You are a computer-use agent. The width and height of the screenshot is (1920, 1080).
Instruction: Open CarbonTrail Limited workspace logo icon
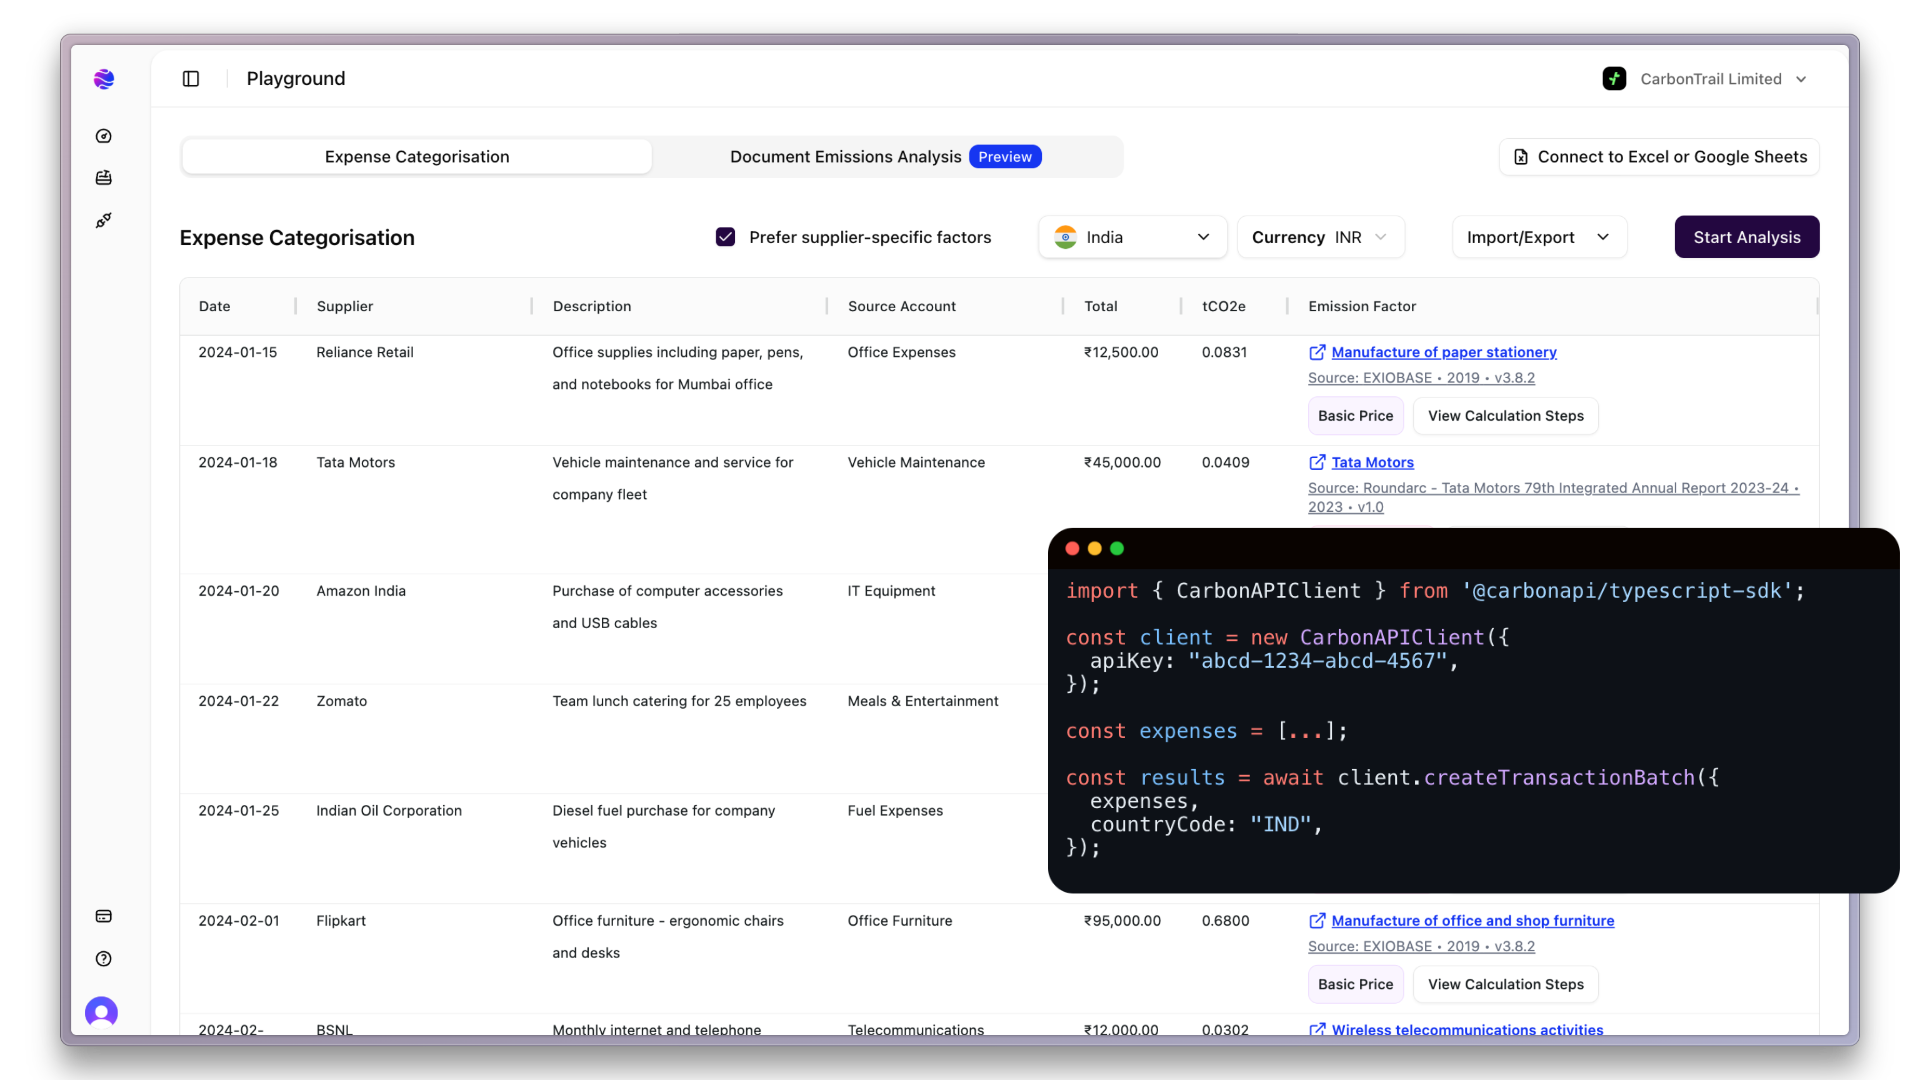pyautogui.click(x=1615, y=78)
